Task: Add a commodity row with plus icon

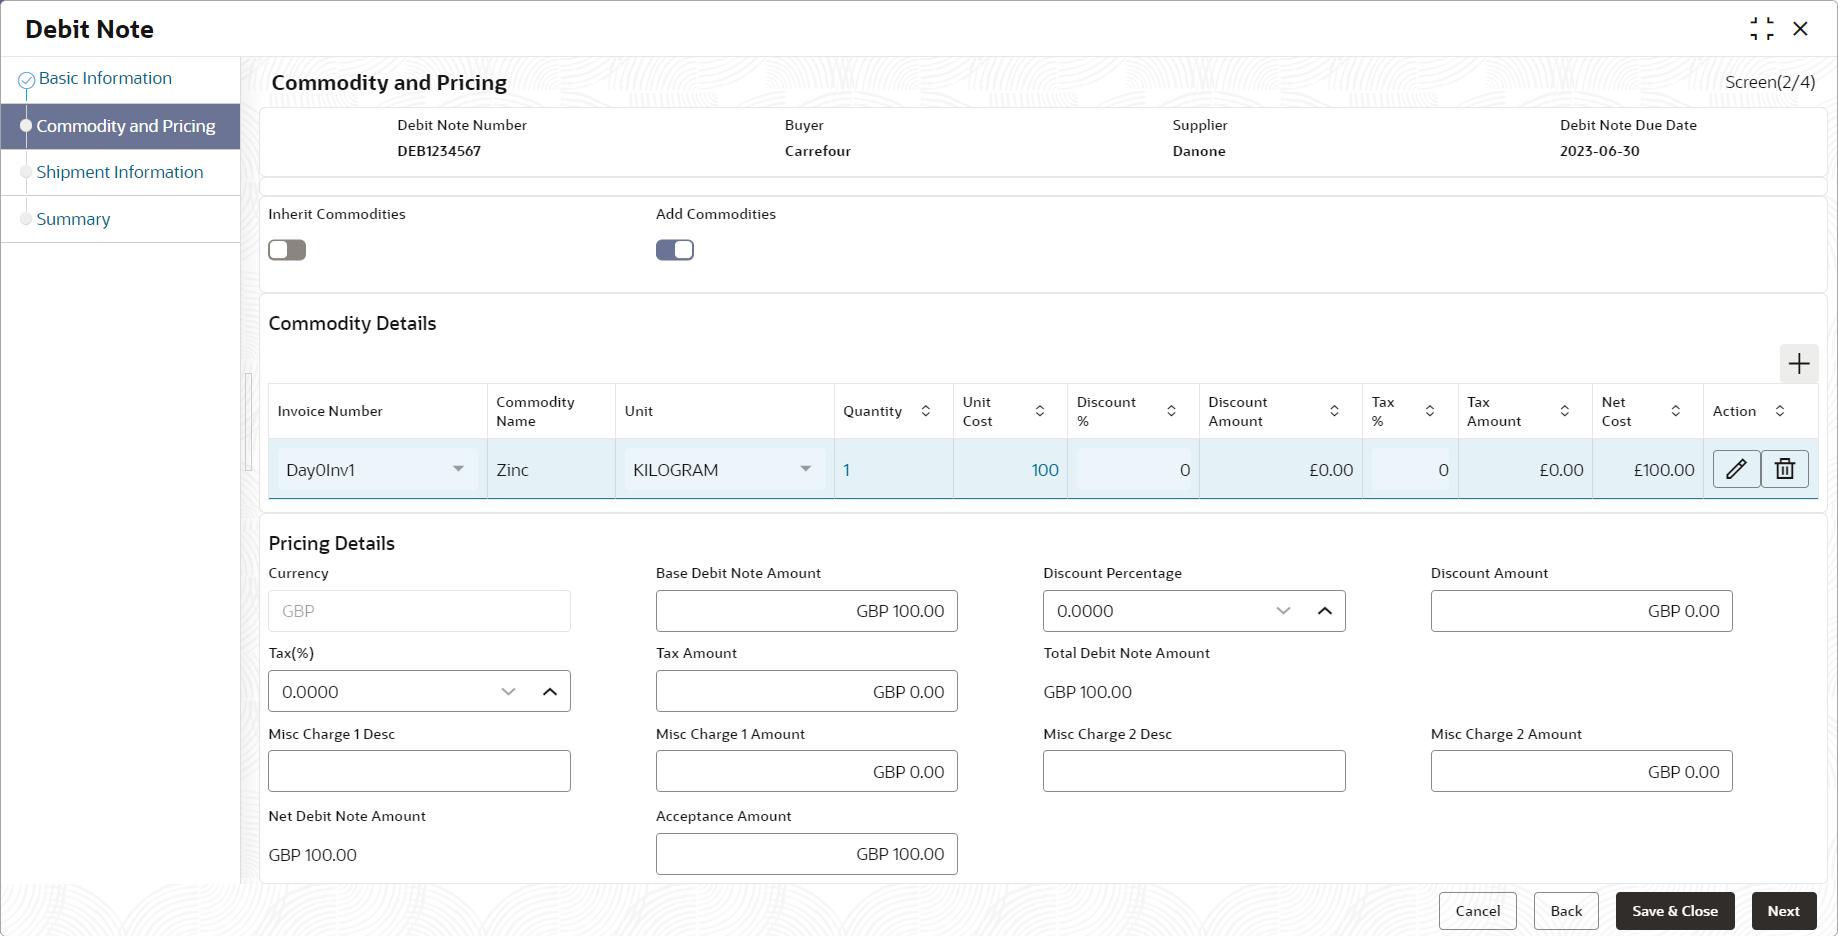Action: pyautogui.click(x=1799, y=364)
